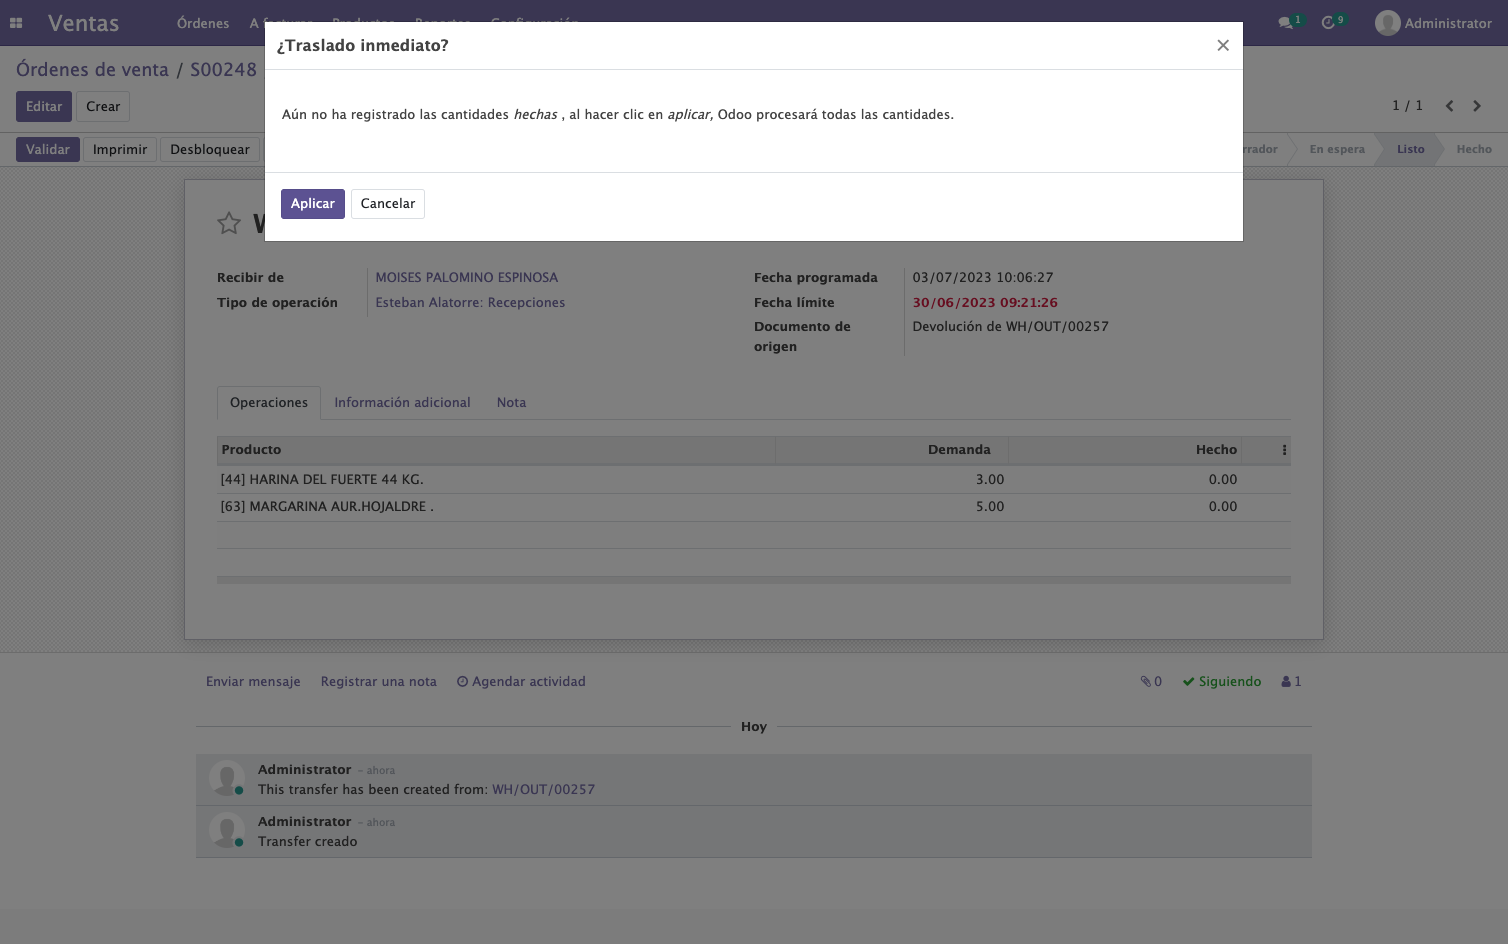Image resolution: width=1508 pixels, height=944 pixels.
Task: Open the activities clock icon
Action: tap(1328, 23)
